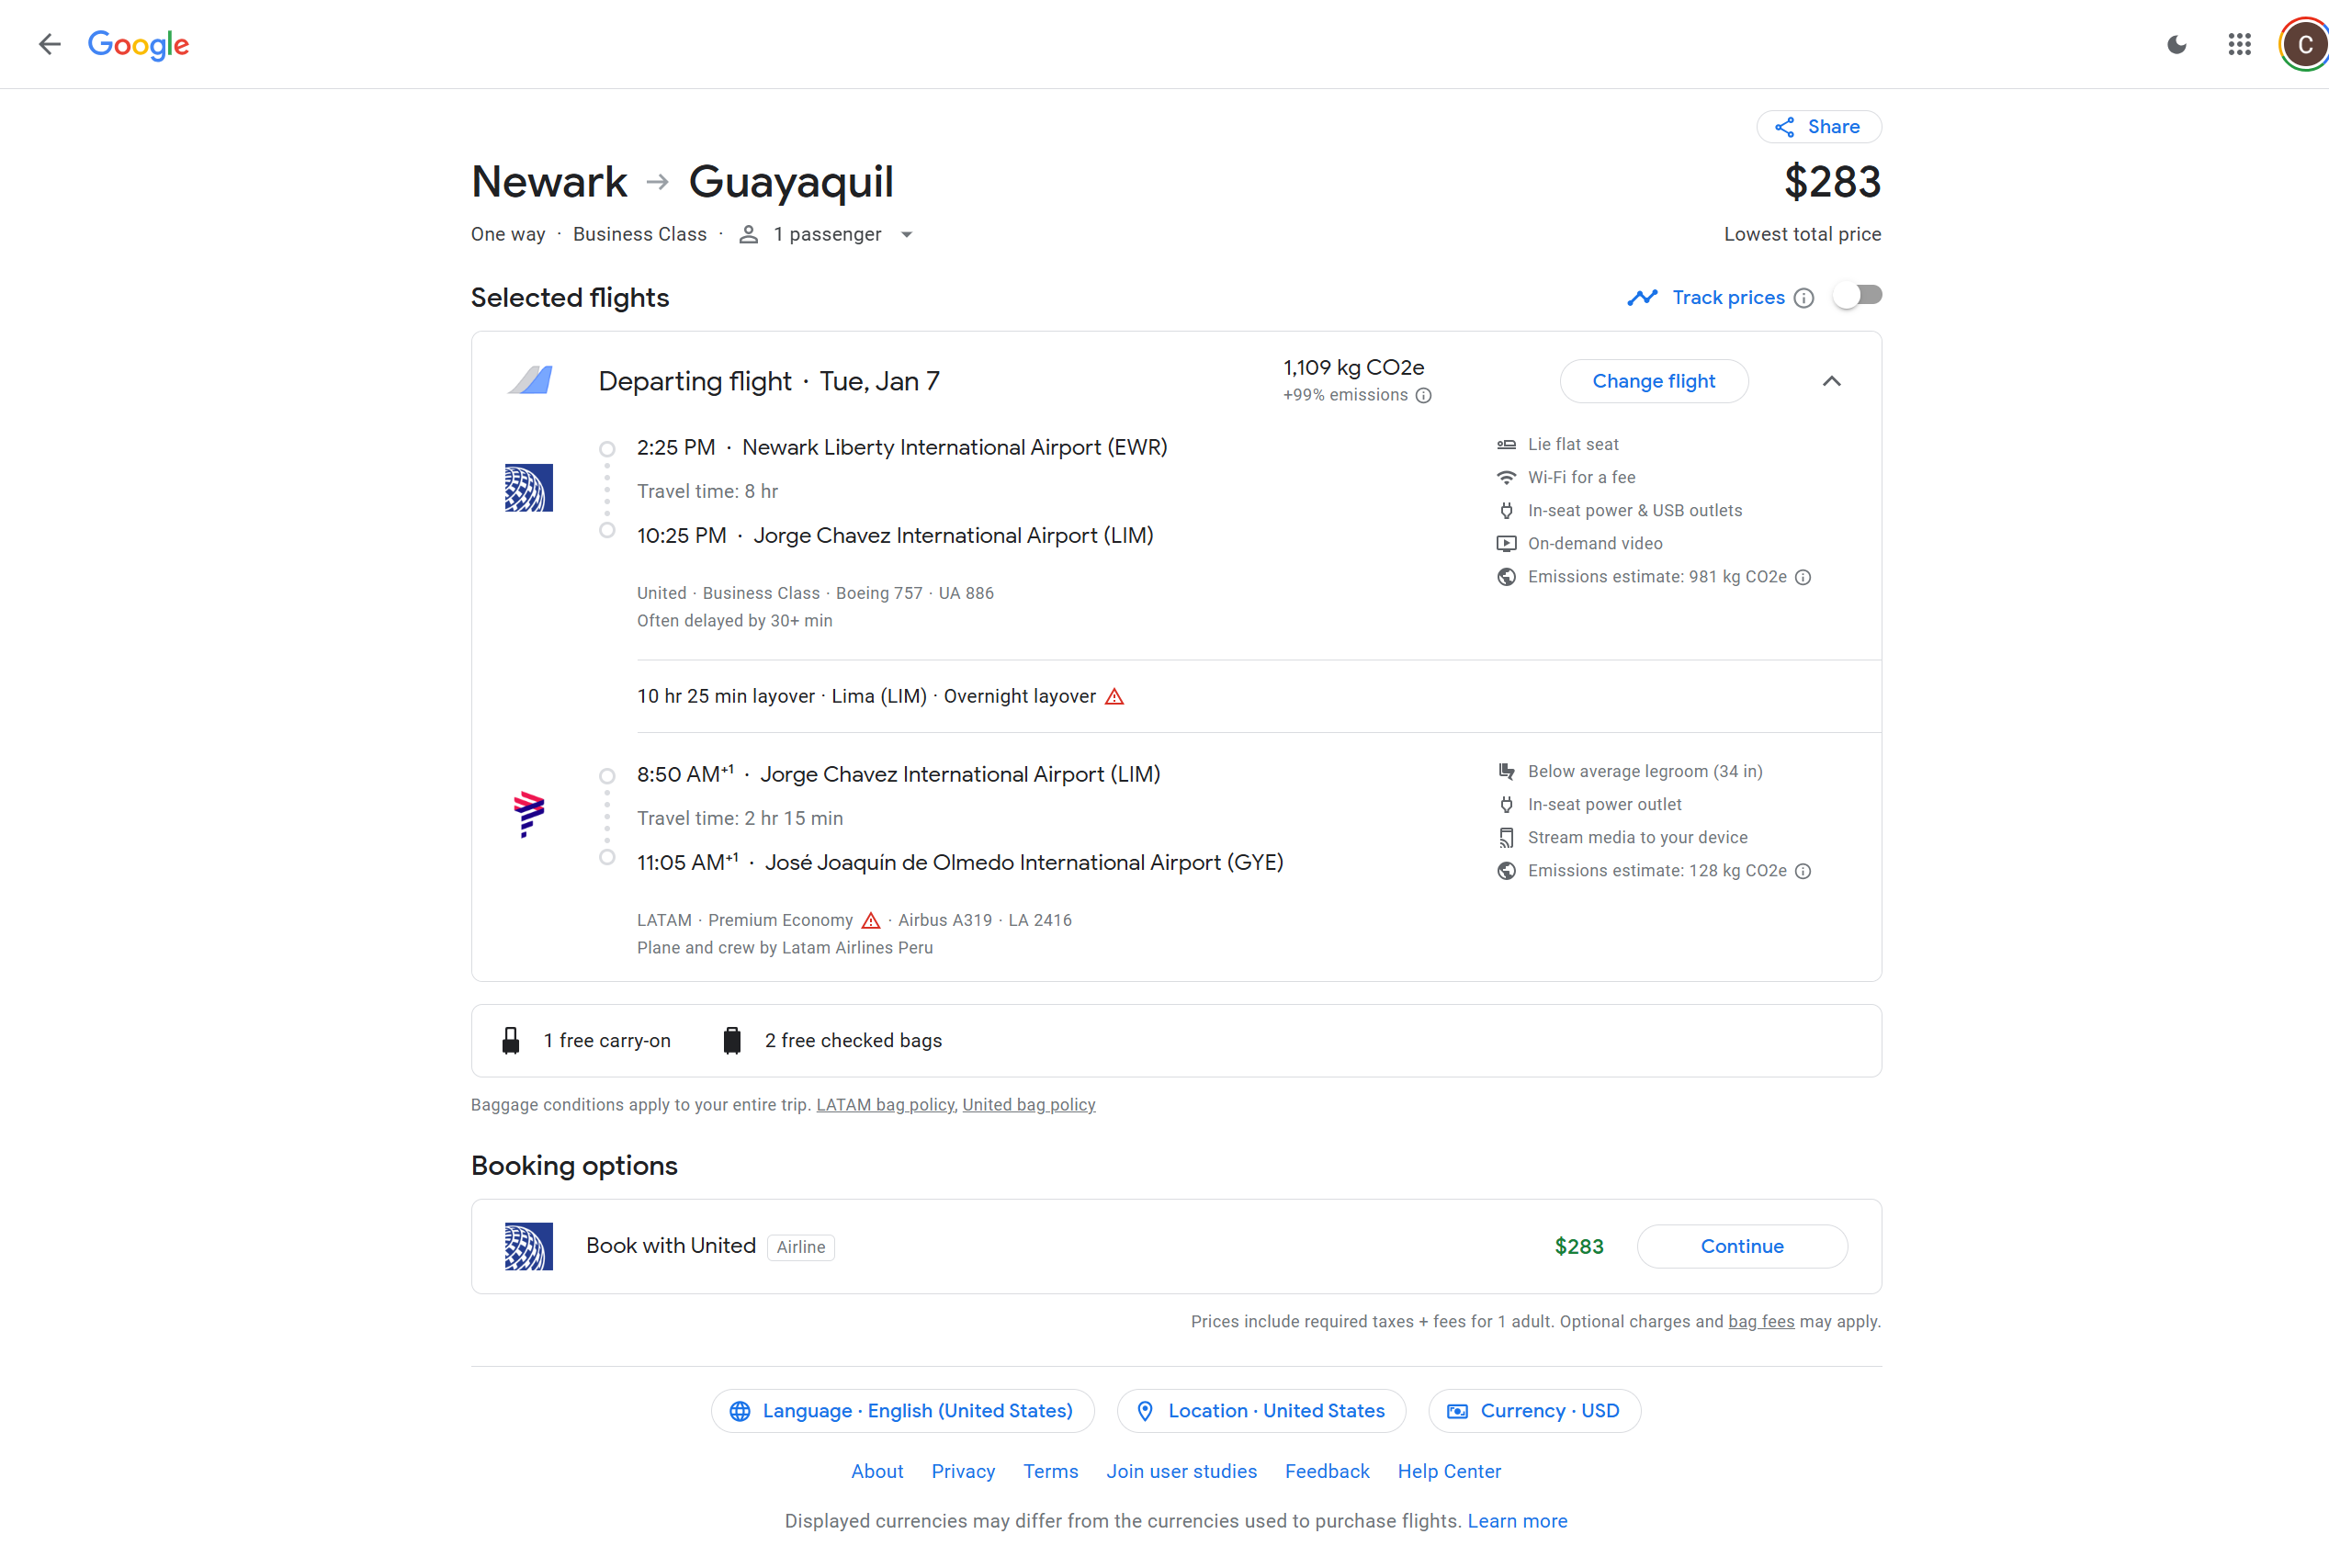Open the Help Center footer link
Image resolution: width=2329 pixels, height=1568 pixels.
[x=1448, y=1471]
